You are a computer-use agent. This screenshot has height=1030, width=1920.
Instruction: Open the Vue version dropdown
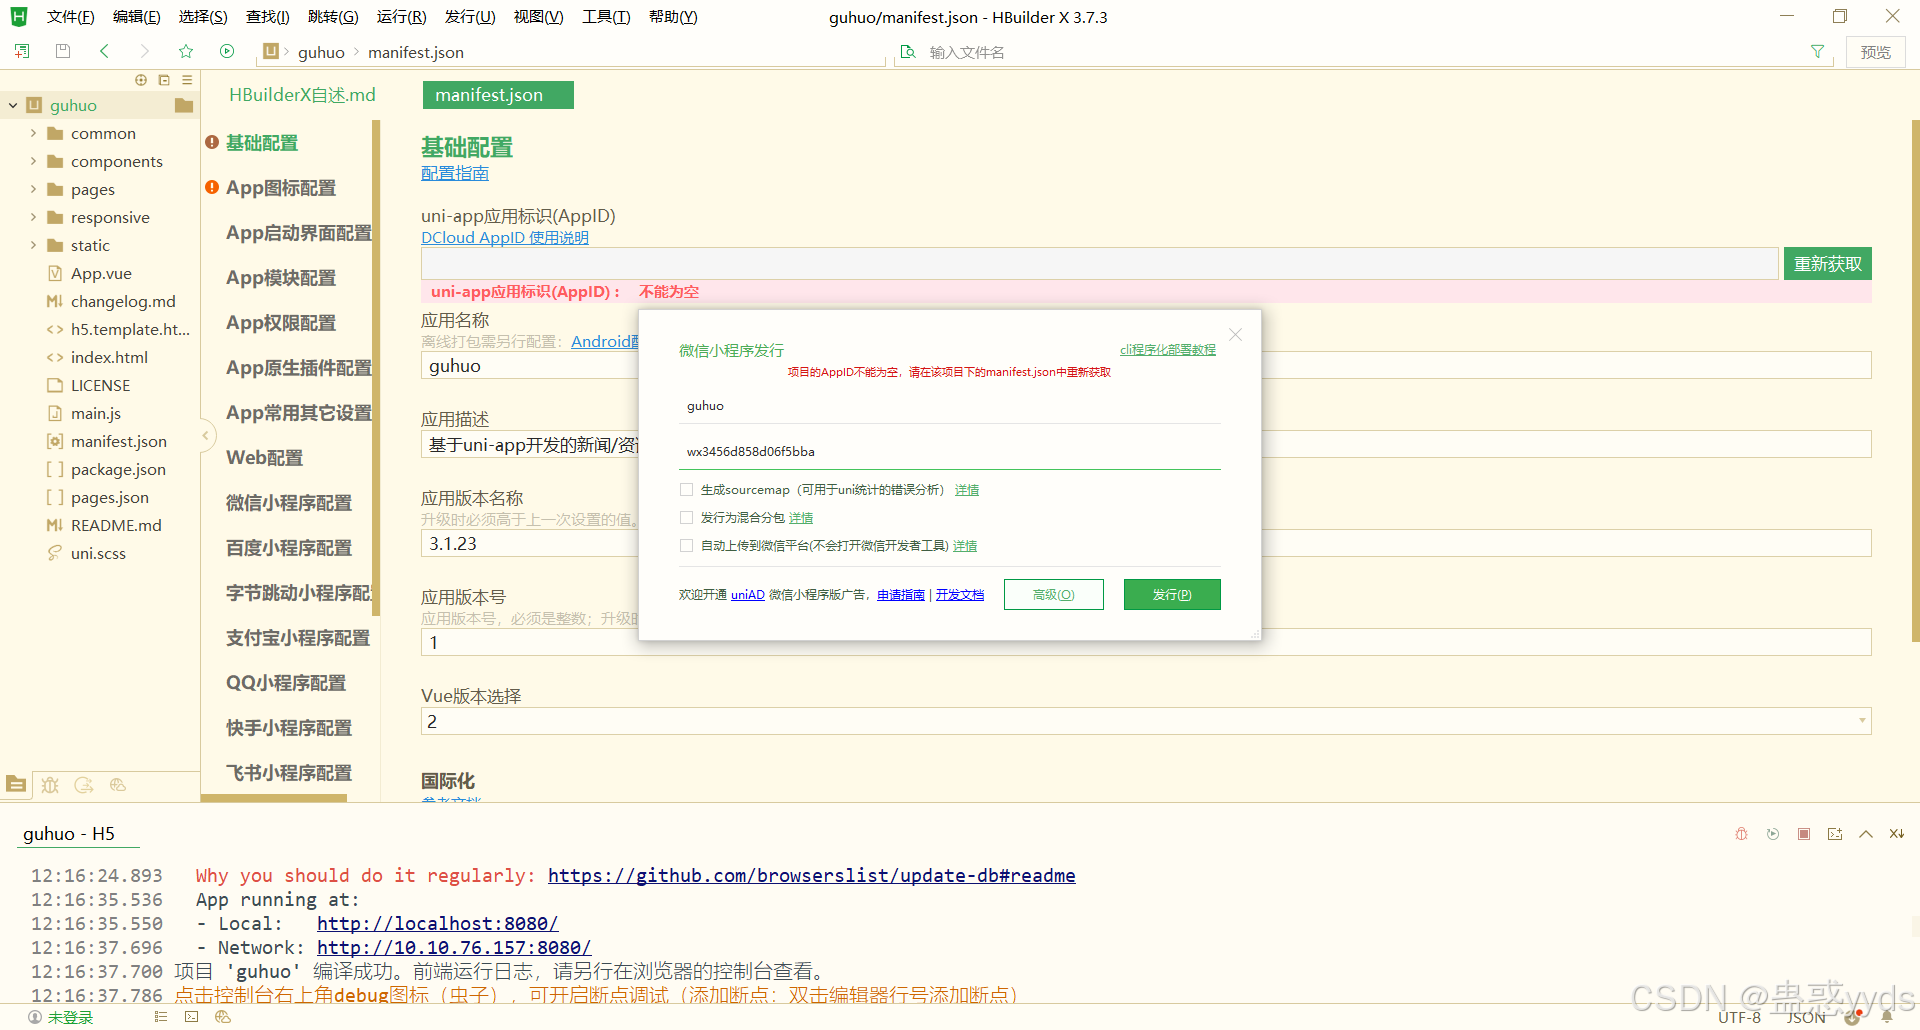[x=1146, y=721]
